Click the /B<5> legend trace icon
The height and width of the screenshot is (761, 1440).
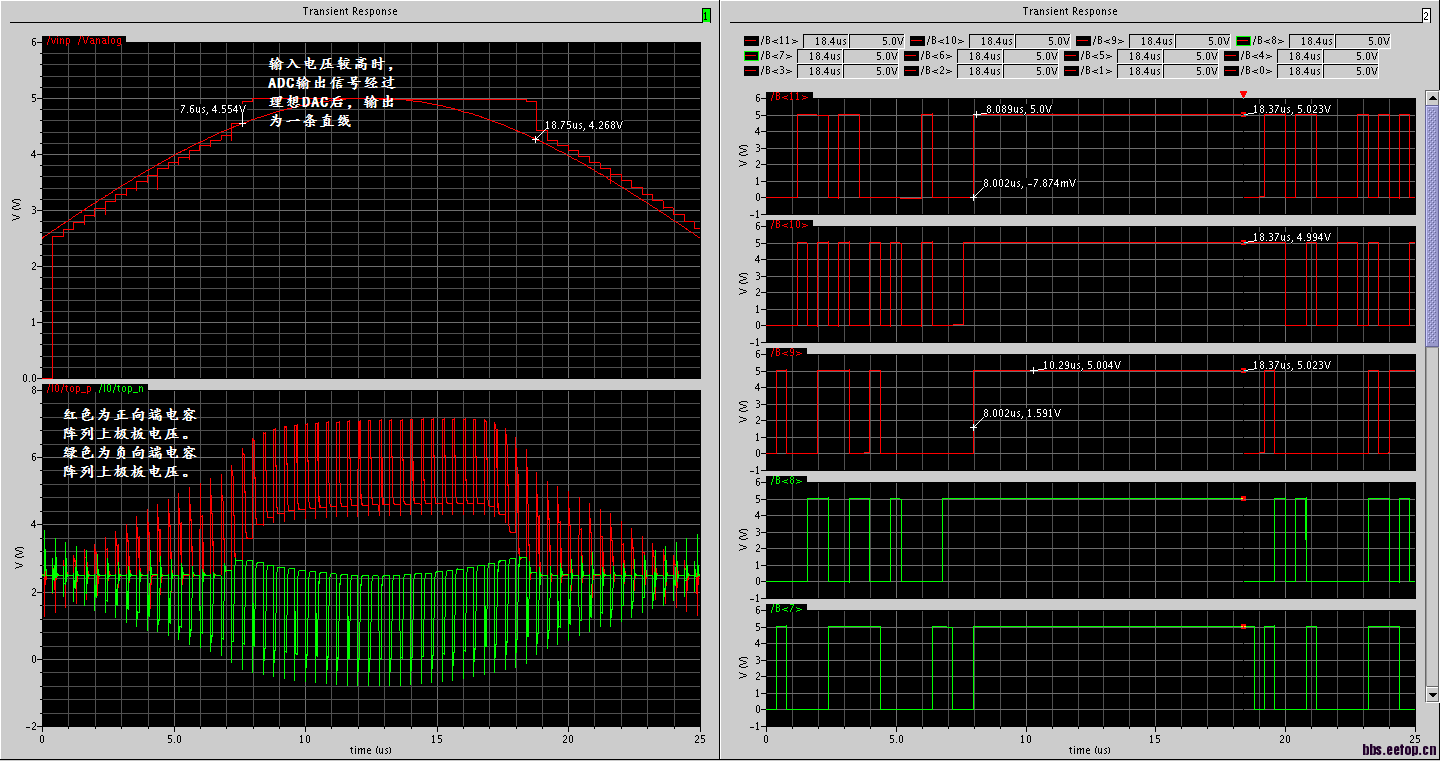point(1071,56)
